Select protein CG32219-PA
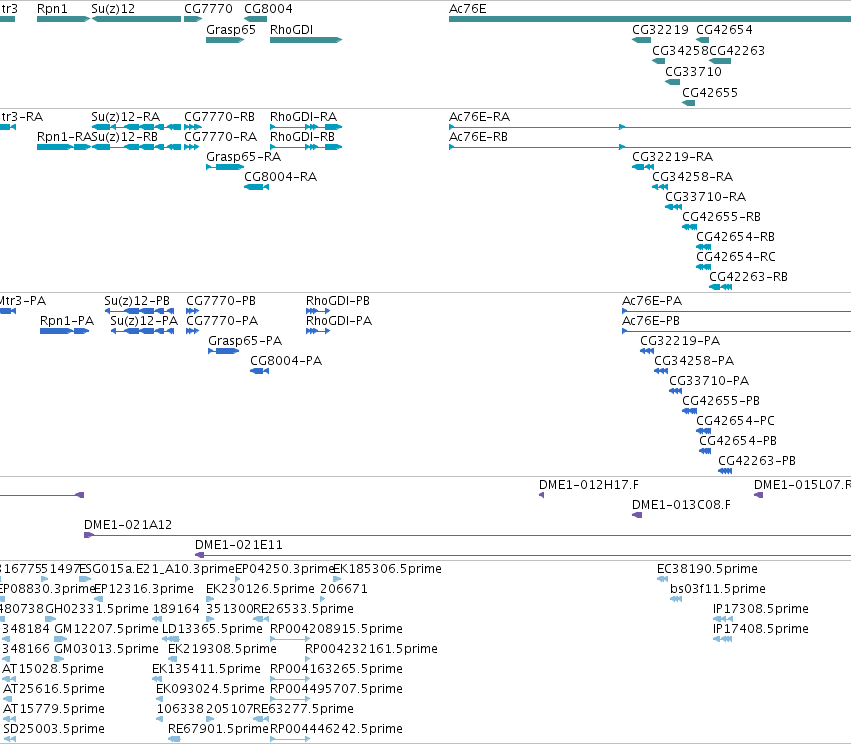The height and width of the screenshot is (744, 851). (x=680, y=341)
